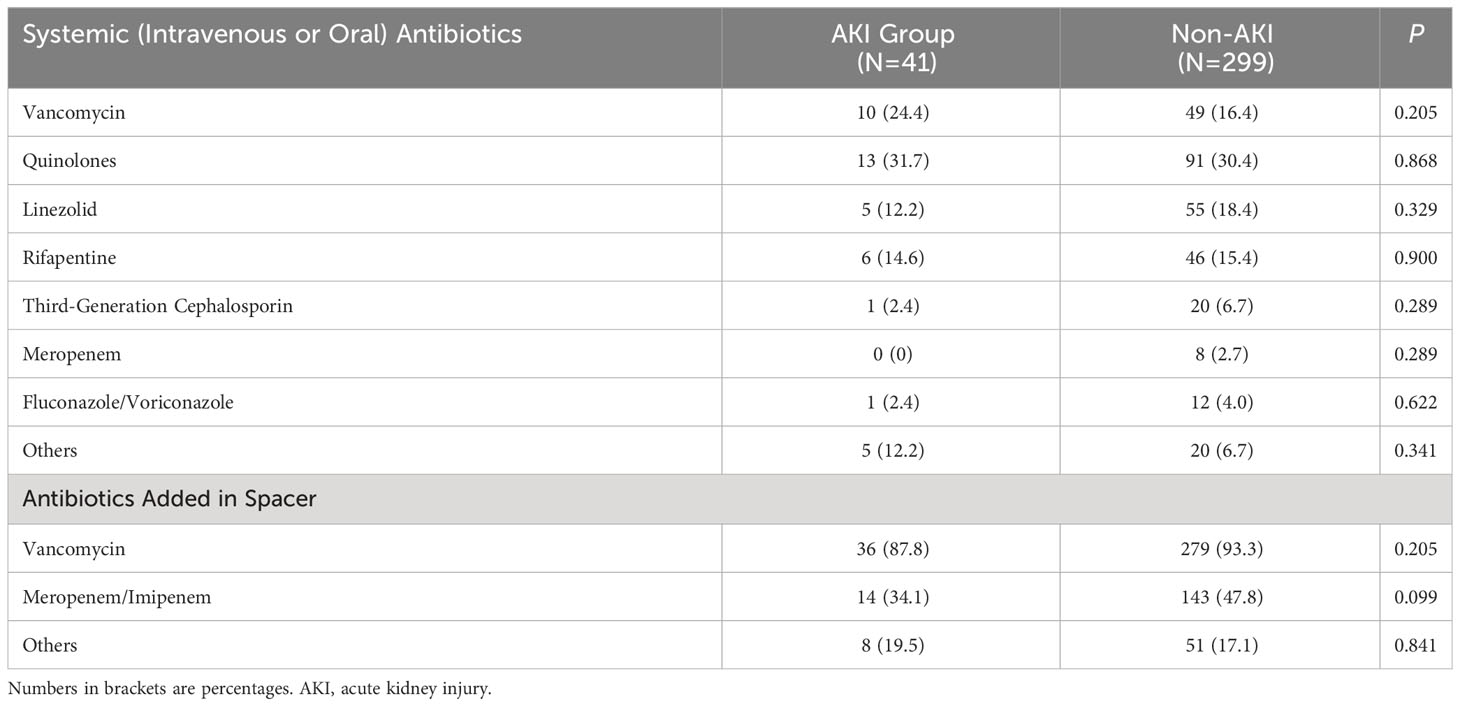The image size is (1460, 706).
Task: Click the 0 (0) Meropenem AKI cell
Action: click(x=890, y=354)
